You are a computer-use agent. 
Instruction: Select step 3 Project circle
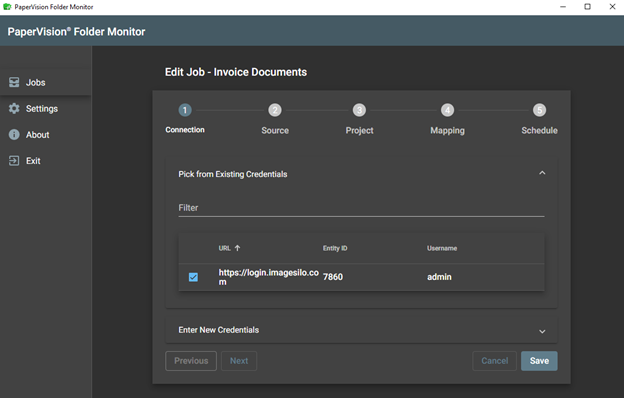(359, 110)
